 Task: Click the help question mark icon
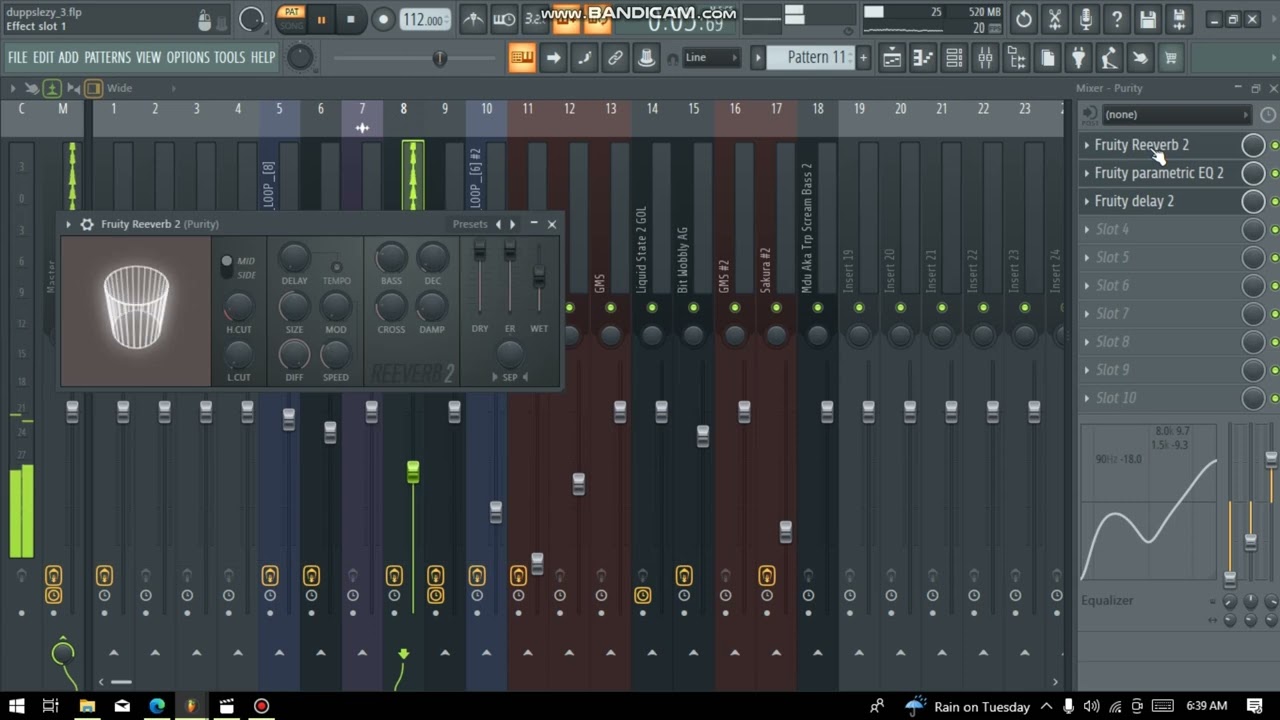[x=1117, y=19]
